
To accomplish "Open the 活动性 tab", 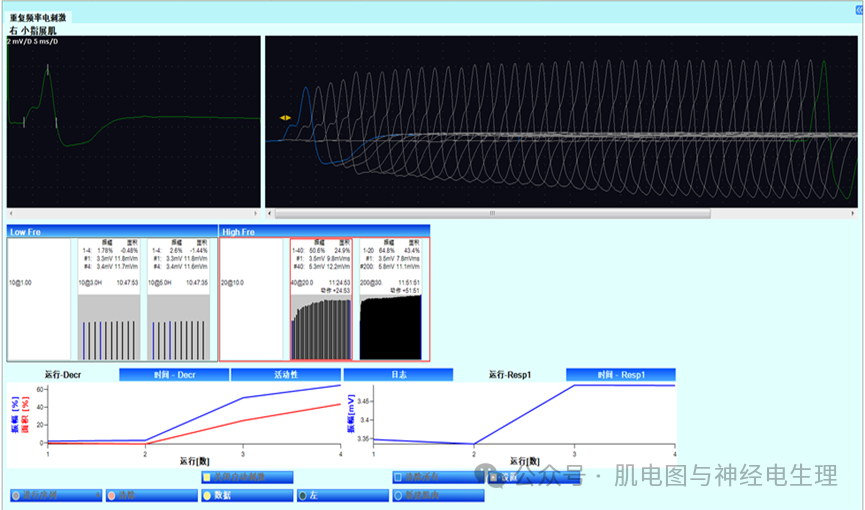I will click(286, 375).
